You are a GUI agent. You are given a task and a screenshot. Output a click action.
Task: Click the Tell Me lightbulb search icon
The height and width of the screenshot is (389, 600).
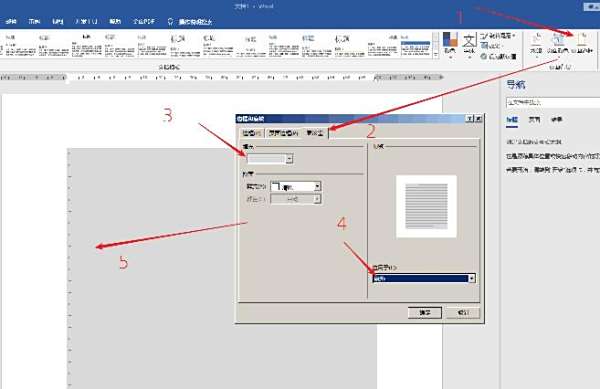click(170, 21)
